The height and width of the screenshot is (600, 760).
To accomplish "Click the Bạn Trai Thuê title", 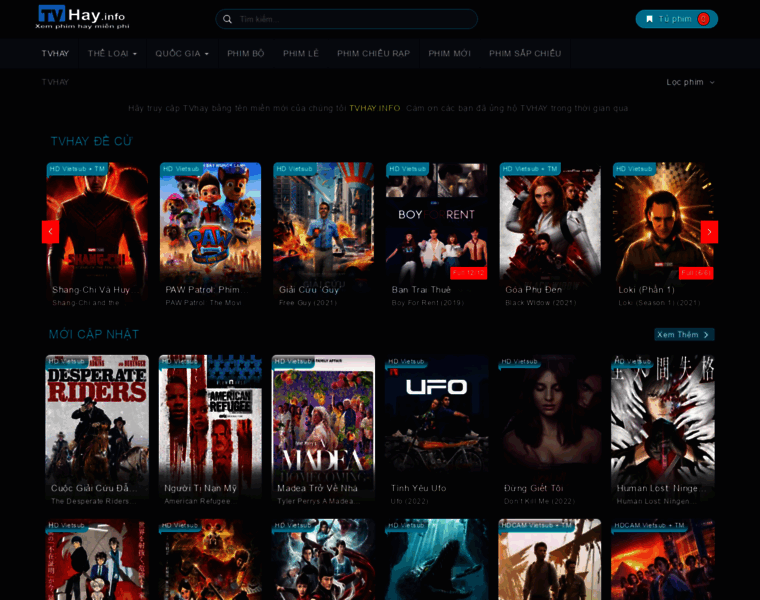I will (x=421, y=290).
